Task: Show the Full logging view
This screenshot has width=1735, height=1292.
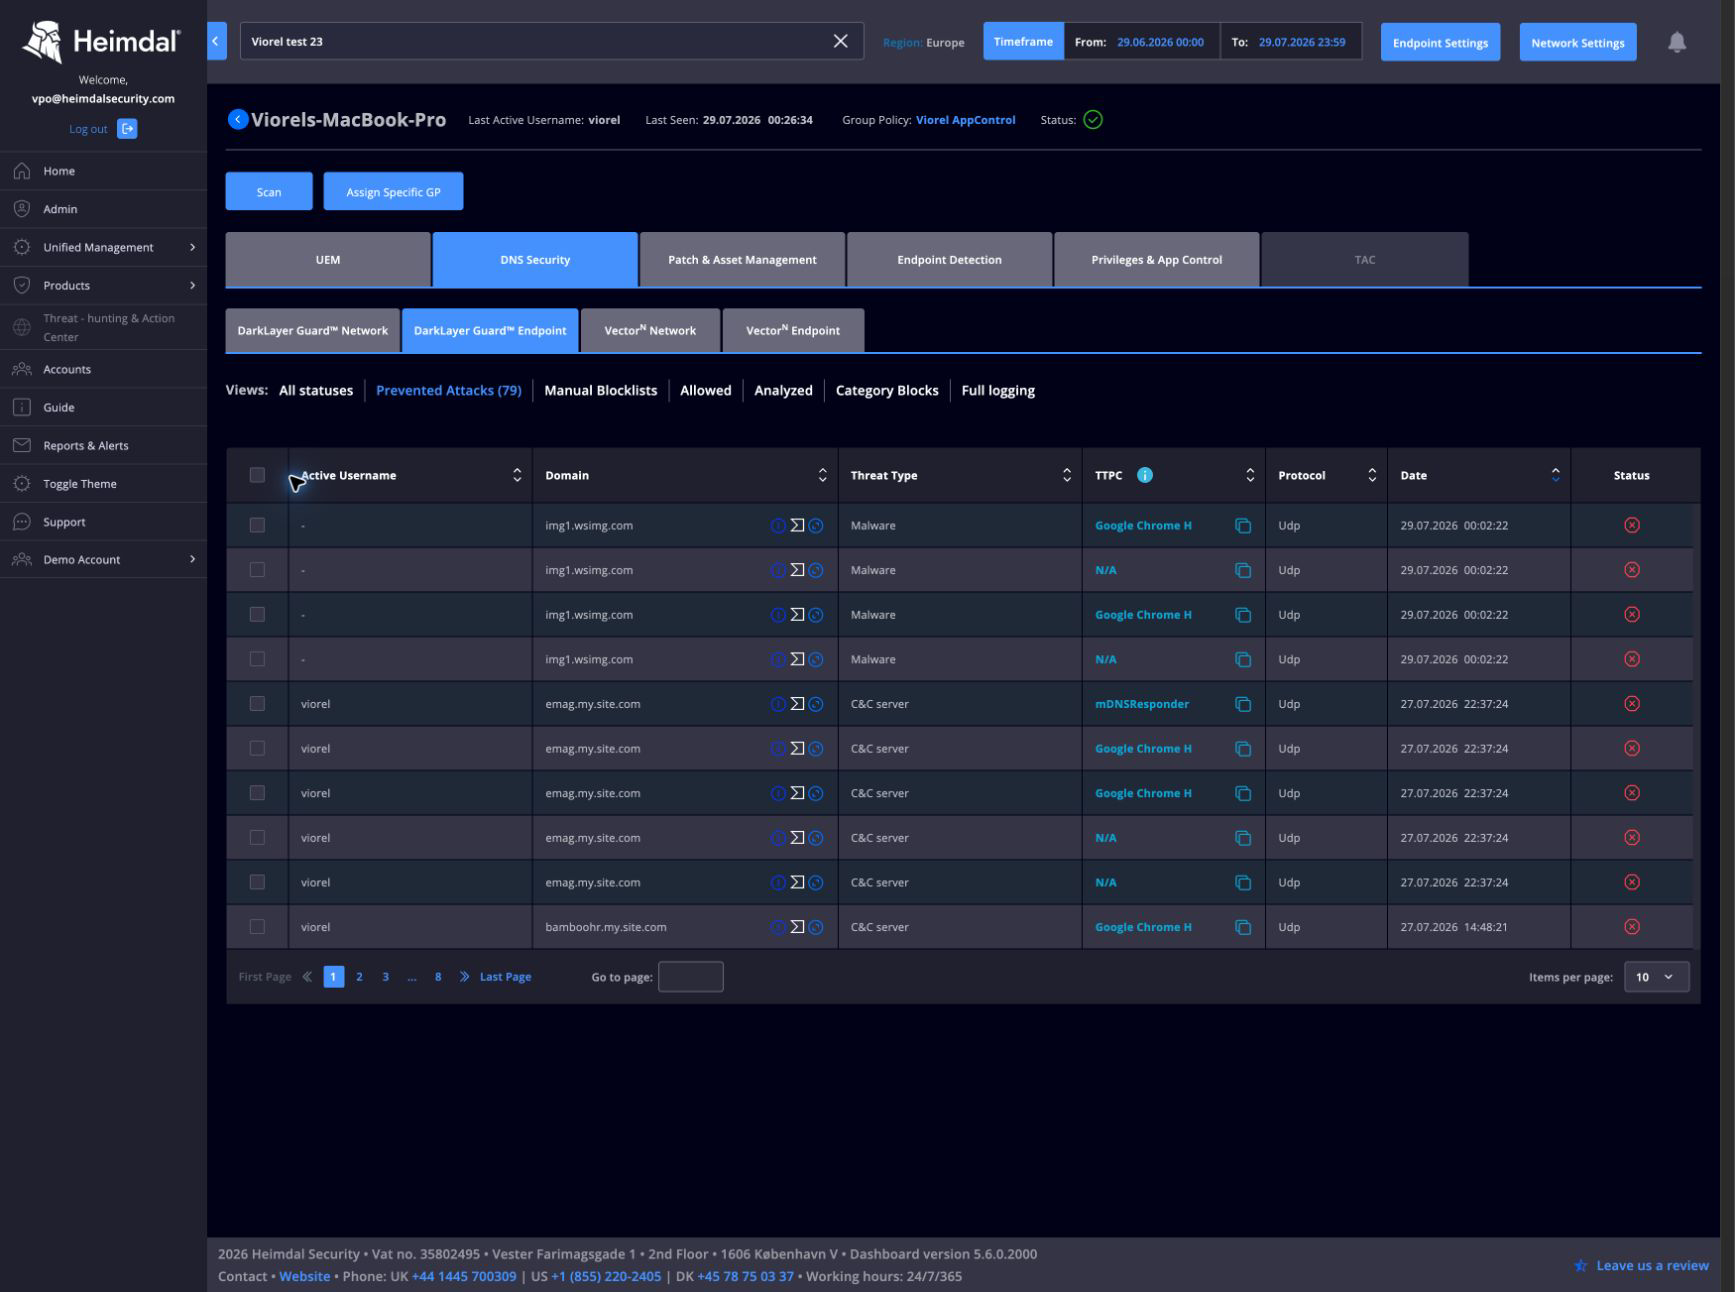Action: pyautogui.click(x=998, y=391)
